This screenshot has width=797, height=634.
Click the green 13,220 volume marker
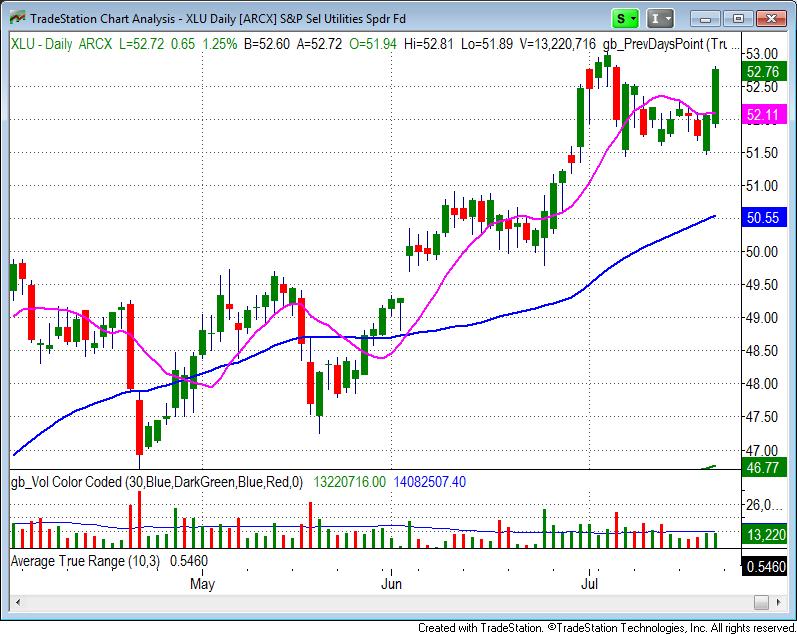pyautogui.click(x=763, y=536)
